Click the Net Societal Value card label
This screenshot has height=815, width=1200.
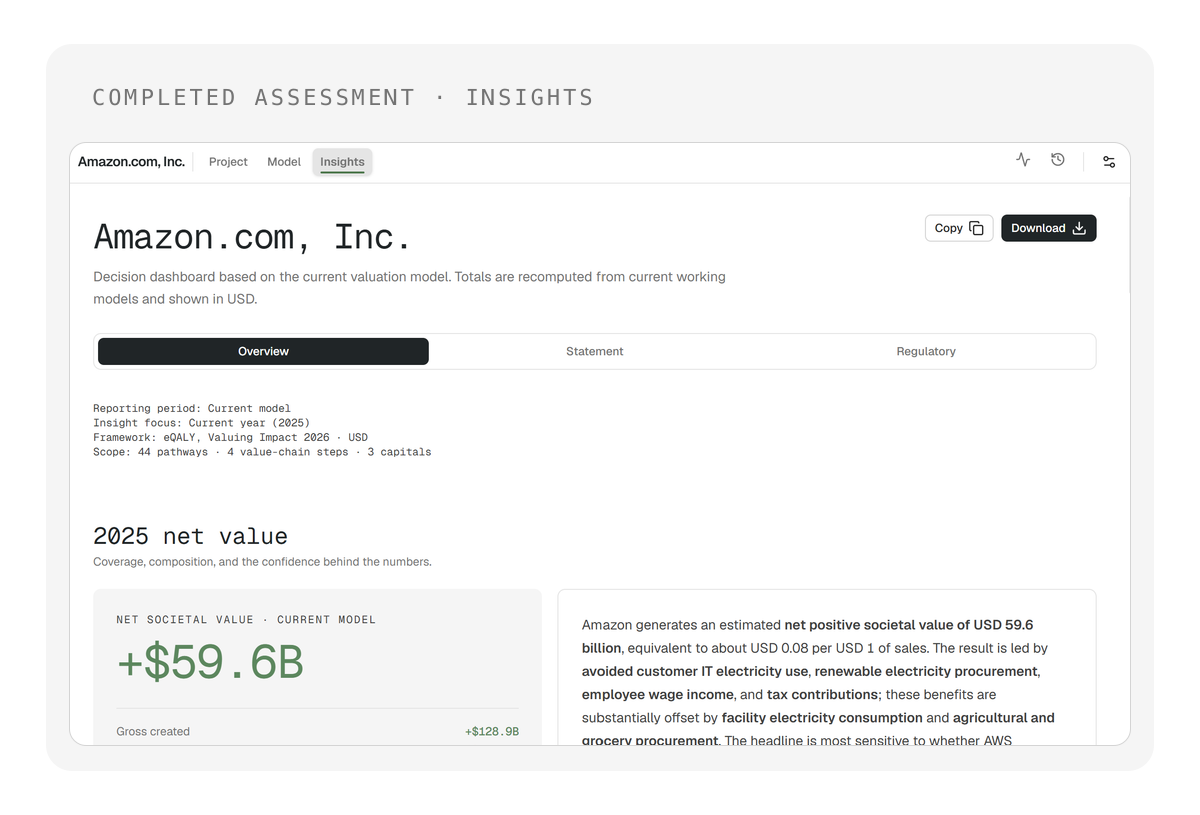pyautogui.click(x=246, y=620)
